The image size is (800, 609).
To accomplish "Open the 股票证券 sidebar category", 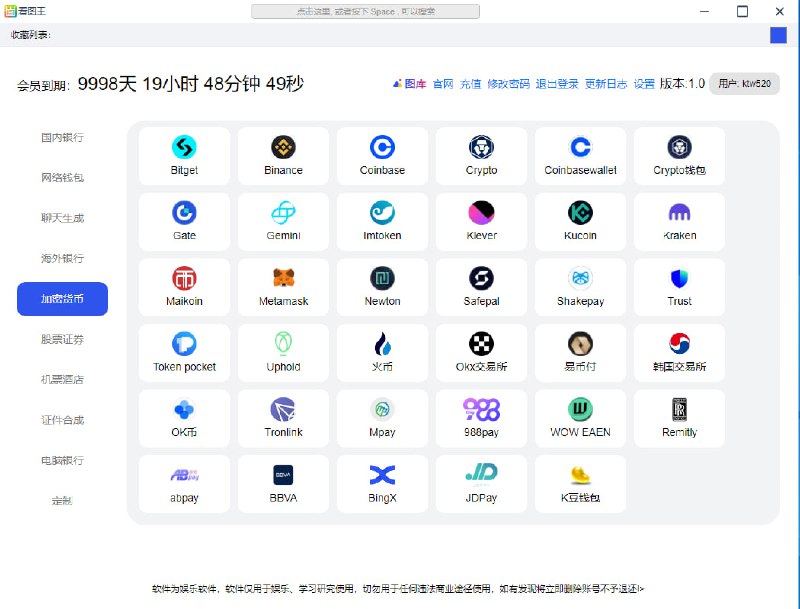I will [x=62, y=339].
